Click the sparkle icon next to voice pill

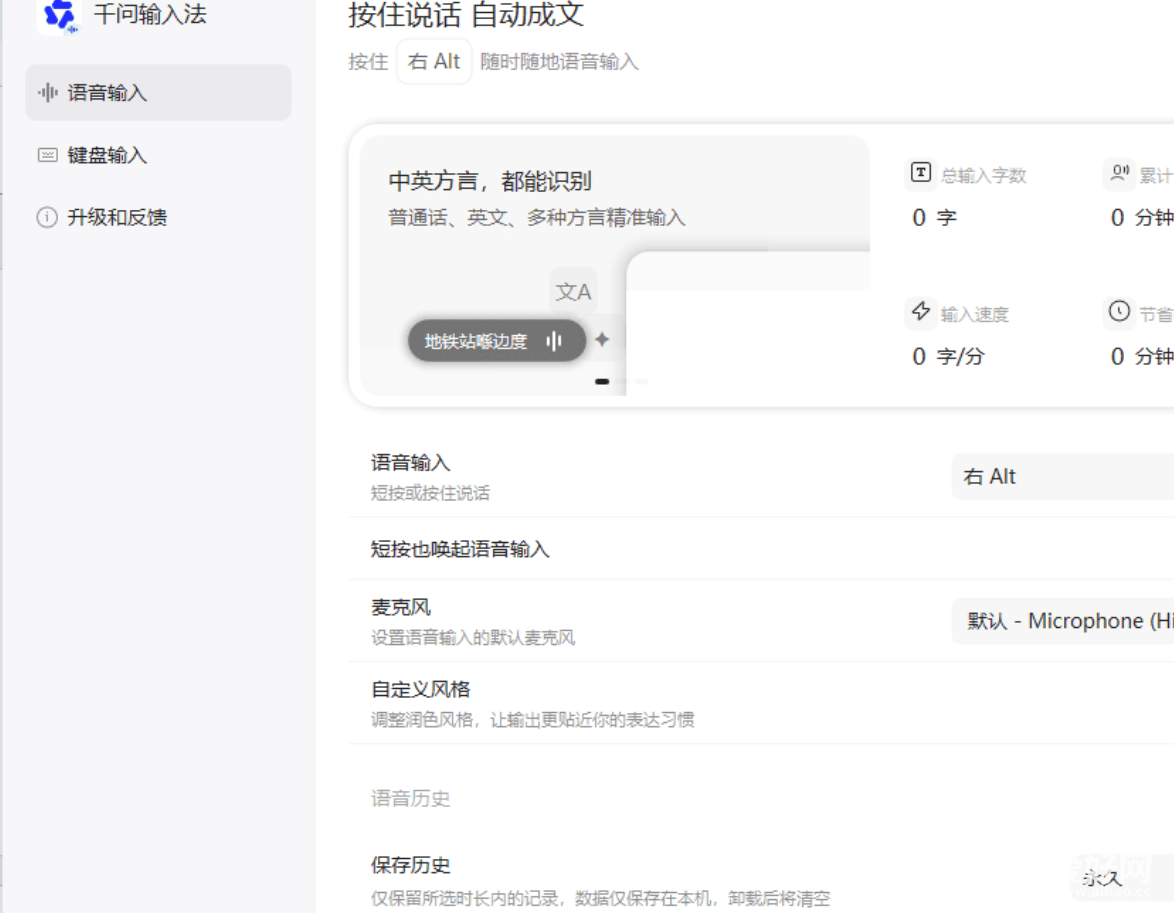click(602, 339)
